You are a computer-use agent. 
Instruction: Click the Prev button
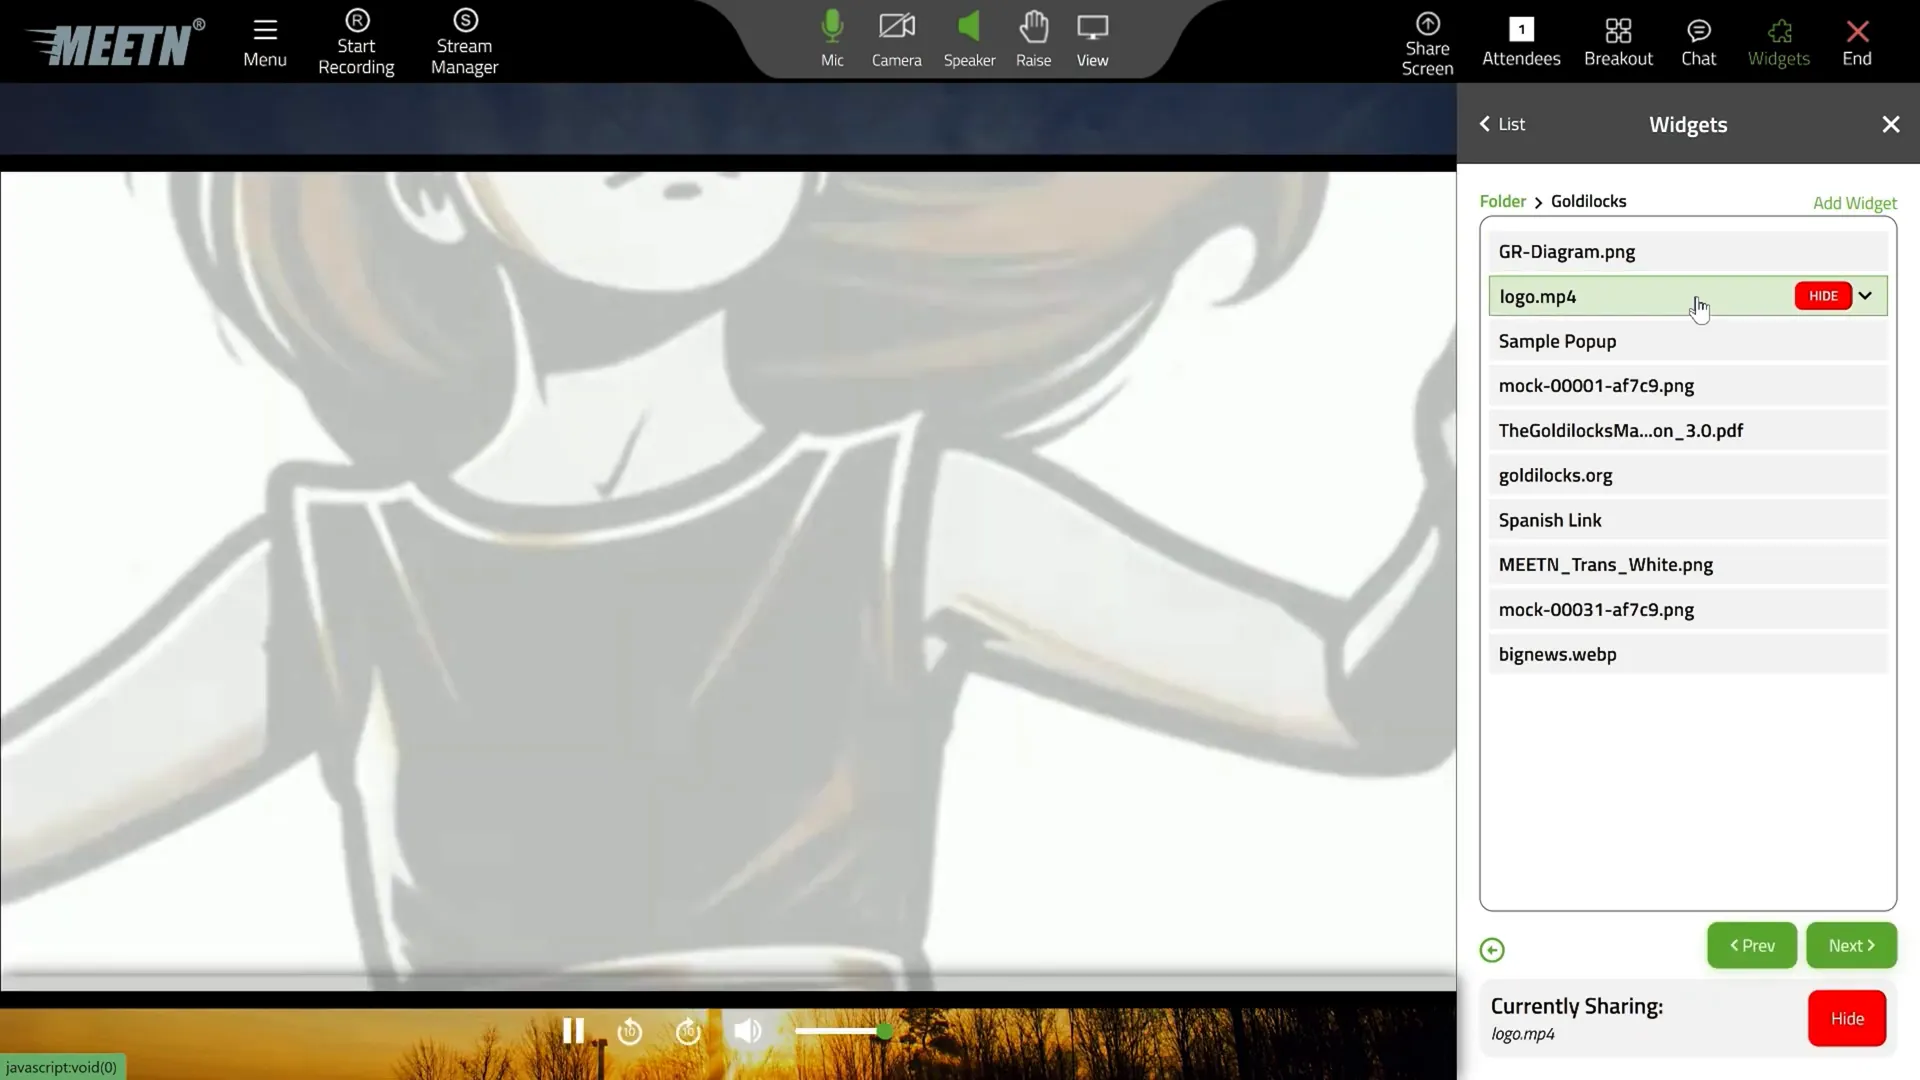click(1751, 945)
